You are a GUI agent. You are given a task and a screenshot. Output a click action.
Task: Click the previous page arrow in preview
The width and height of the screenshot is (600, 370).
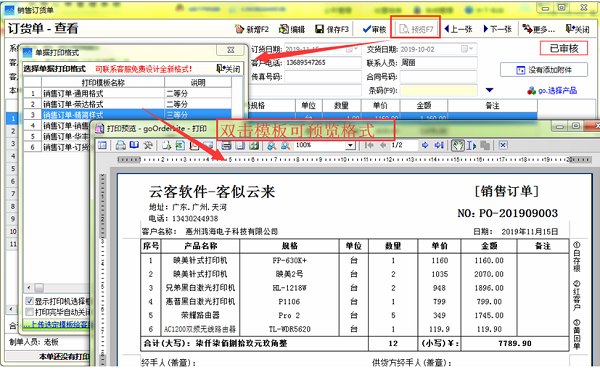pyautogui.click(x=383, y=145)
